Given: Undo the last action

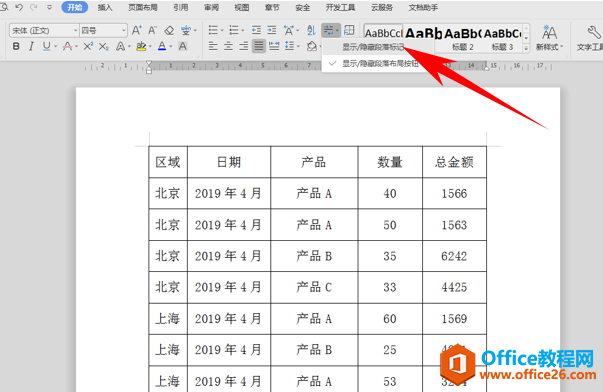Looking at the screenshot, I should click(19, 7).
